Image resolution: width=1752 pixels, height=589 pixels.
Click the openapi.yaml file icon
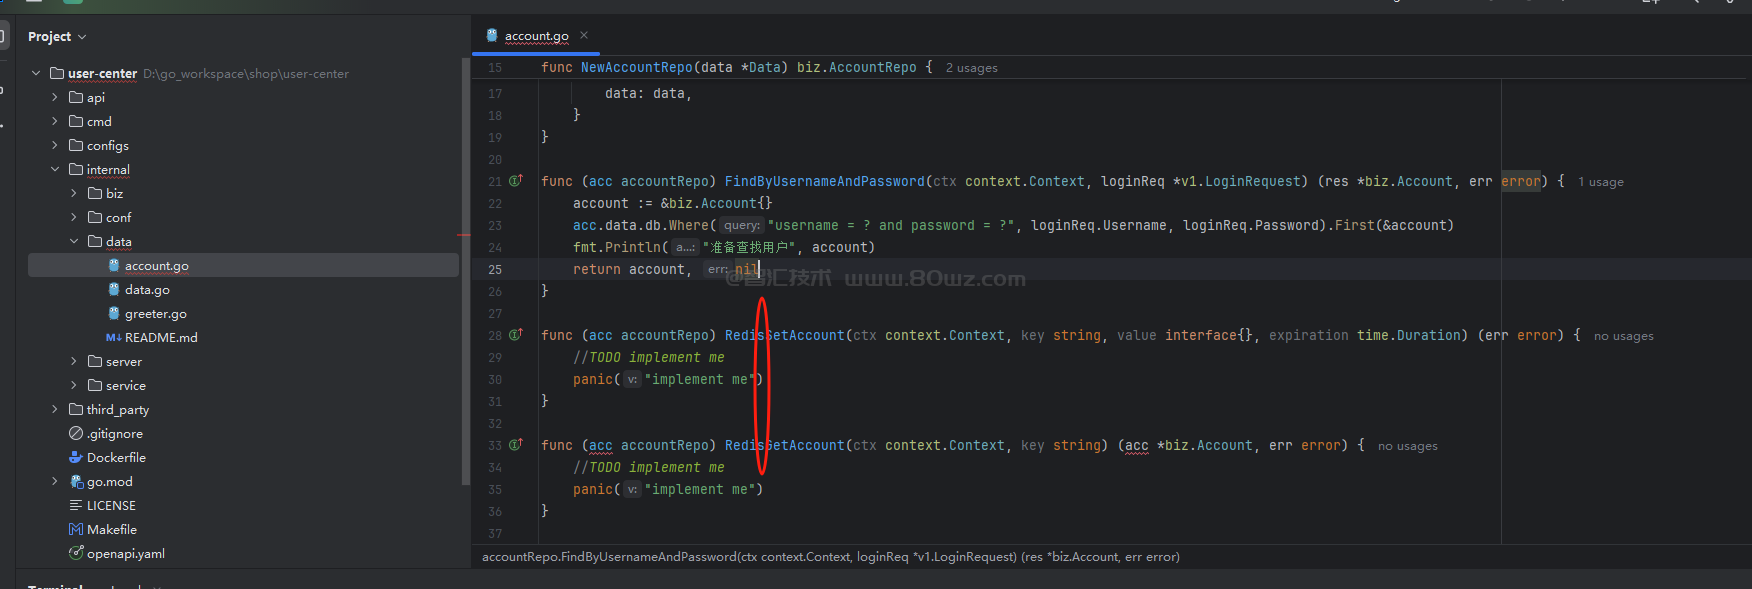tap(76, 553)
